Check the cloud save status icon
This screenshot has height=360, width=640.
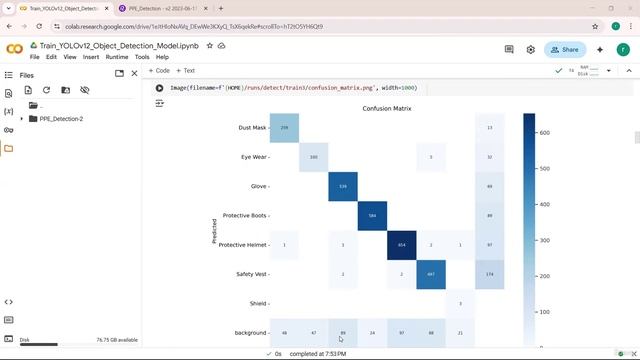[x=222, y=46]
